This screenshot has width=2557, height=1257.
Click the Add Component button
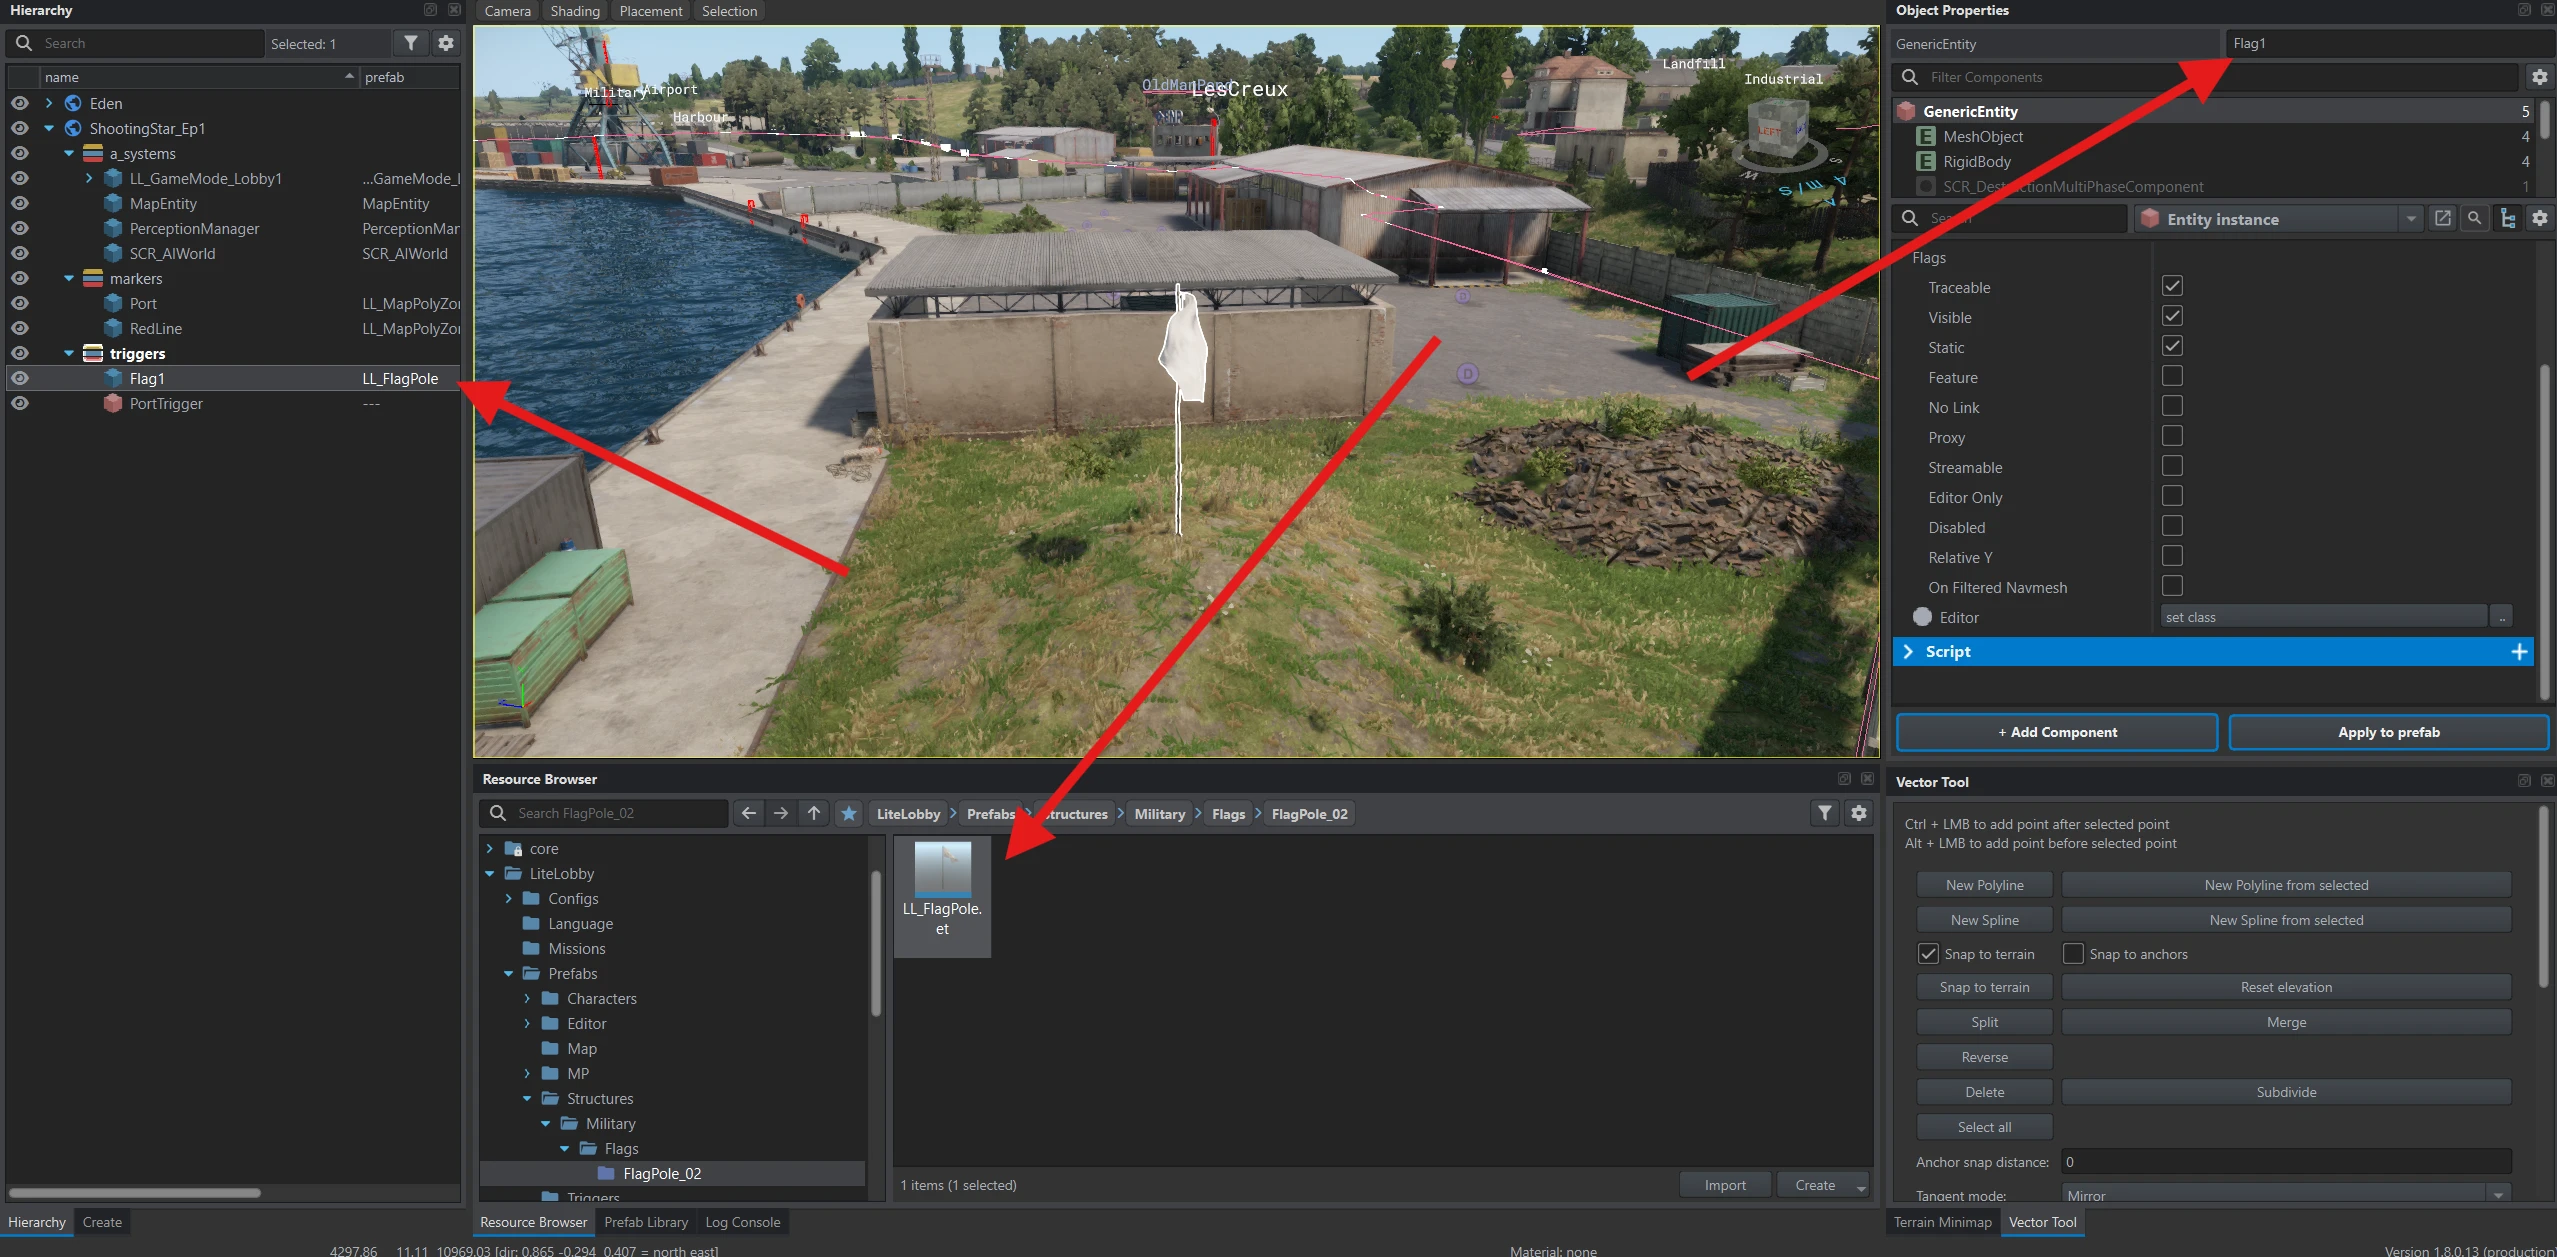tap(2057, 733)
